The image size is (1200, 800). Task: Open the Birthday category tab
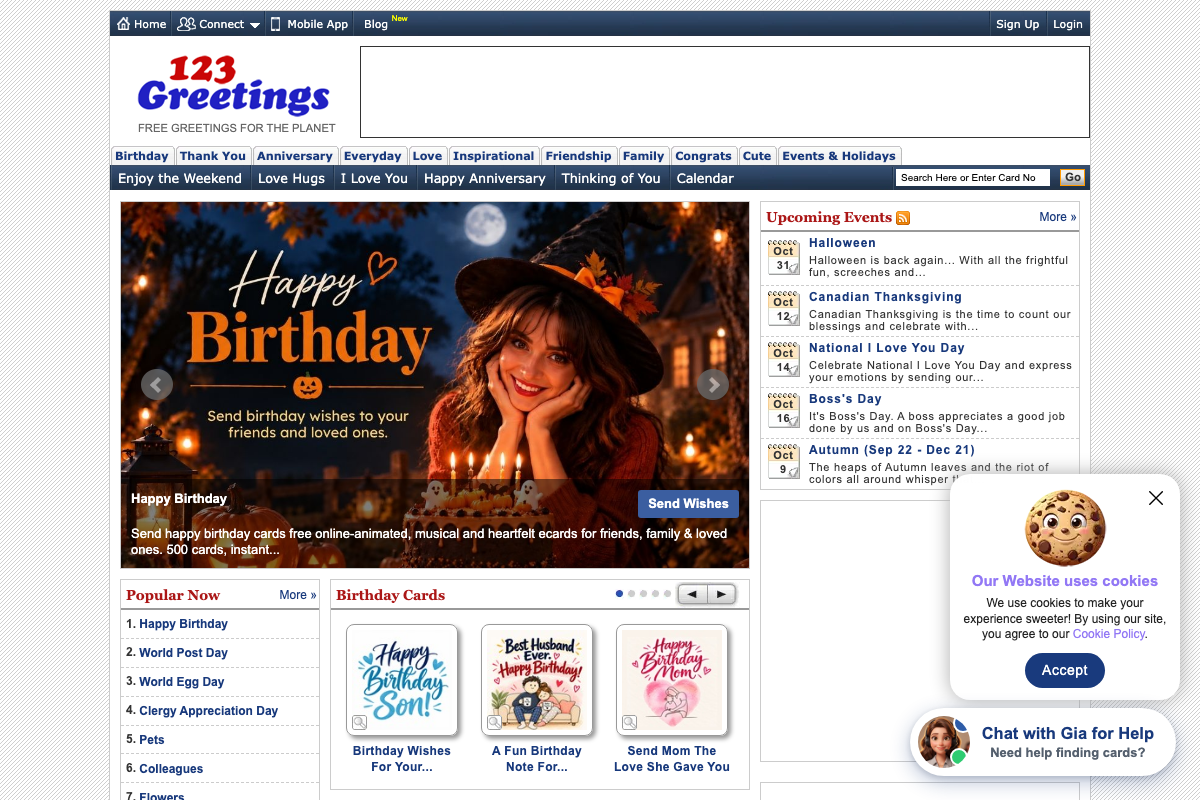142,156
